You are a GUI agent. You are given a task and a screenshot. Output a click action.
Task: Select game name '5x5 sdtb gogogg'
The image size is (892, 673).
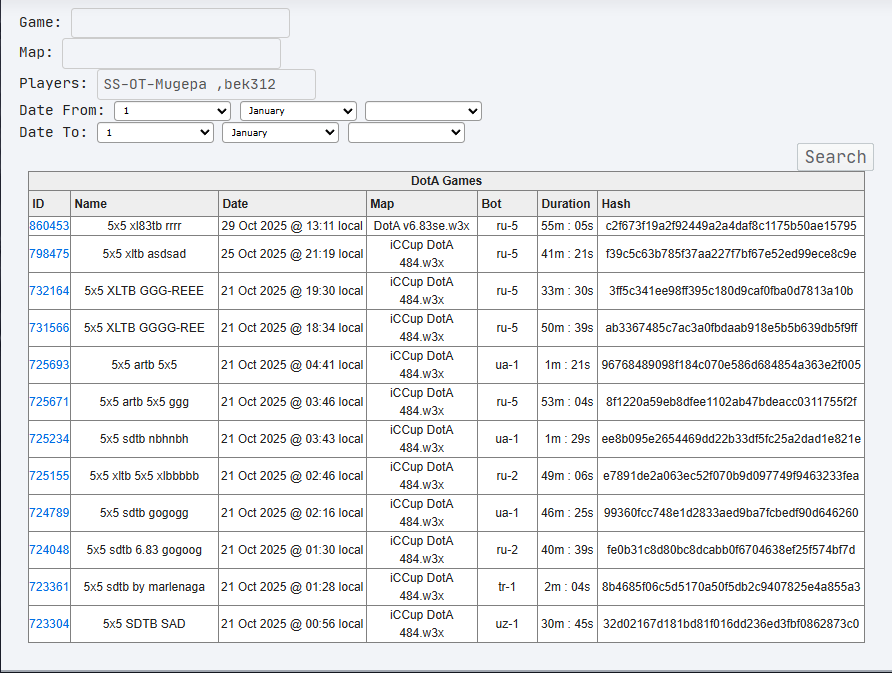tap(144, 513)
